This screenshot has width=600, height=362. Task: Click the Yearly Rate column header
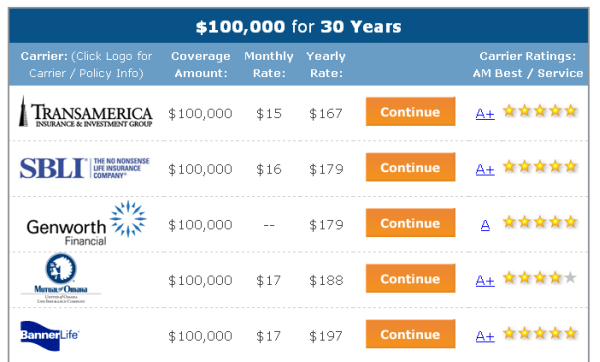pyautogui.click(x=326, y=64)
